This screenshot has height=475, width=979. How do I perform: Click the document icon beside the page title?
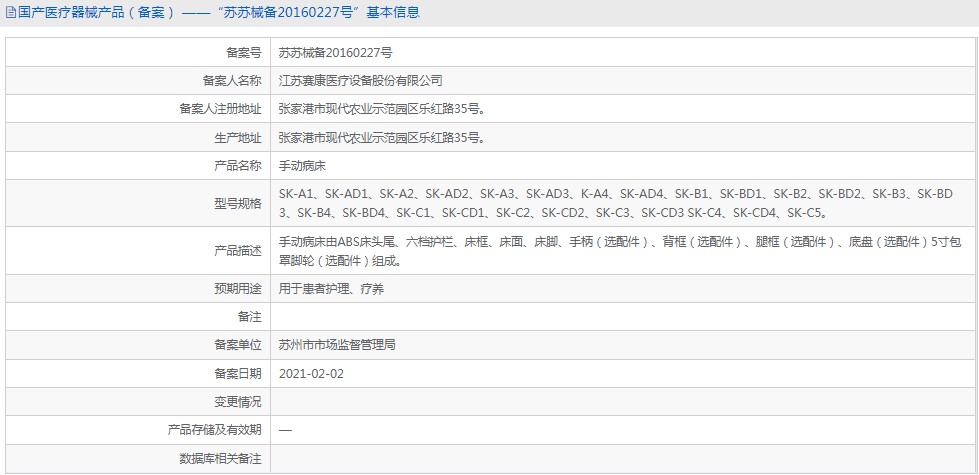click(11, 12)
